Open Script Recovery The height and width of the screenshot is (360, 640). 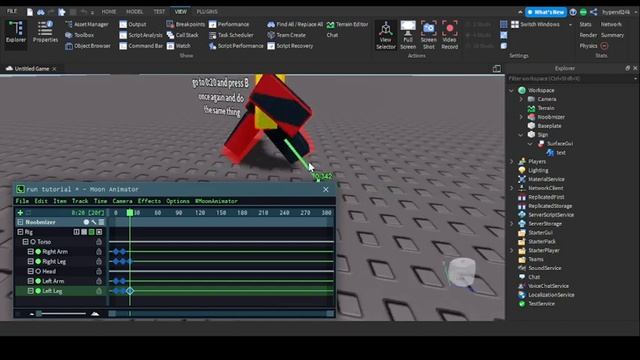tap(291, 46)
